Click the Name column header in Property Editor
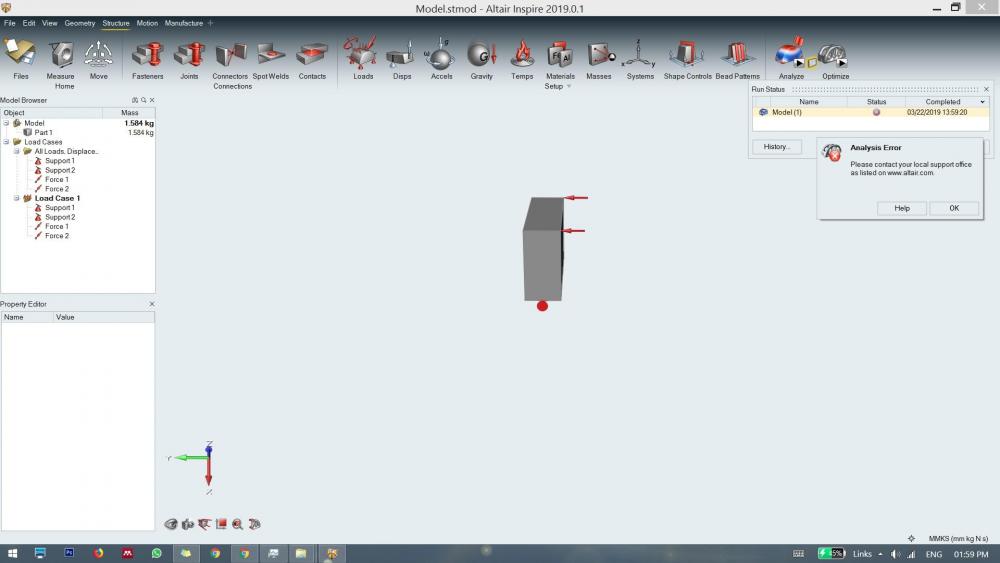1000x563 pixels. click(x=27, y=317)
